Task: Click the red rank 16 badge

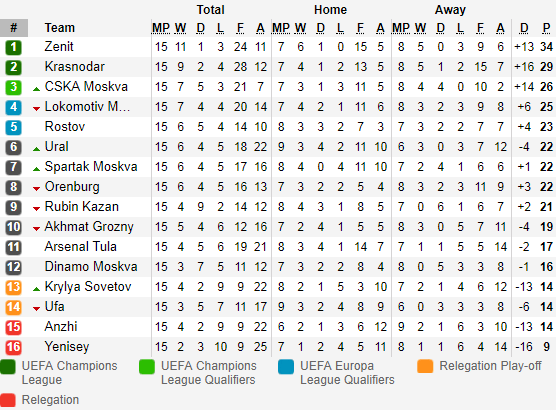Action: 13,347
